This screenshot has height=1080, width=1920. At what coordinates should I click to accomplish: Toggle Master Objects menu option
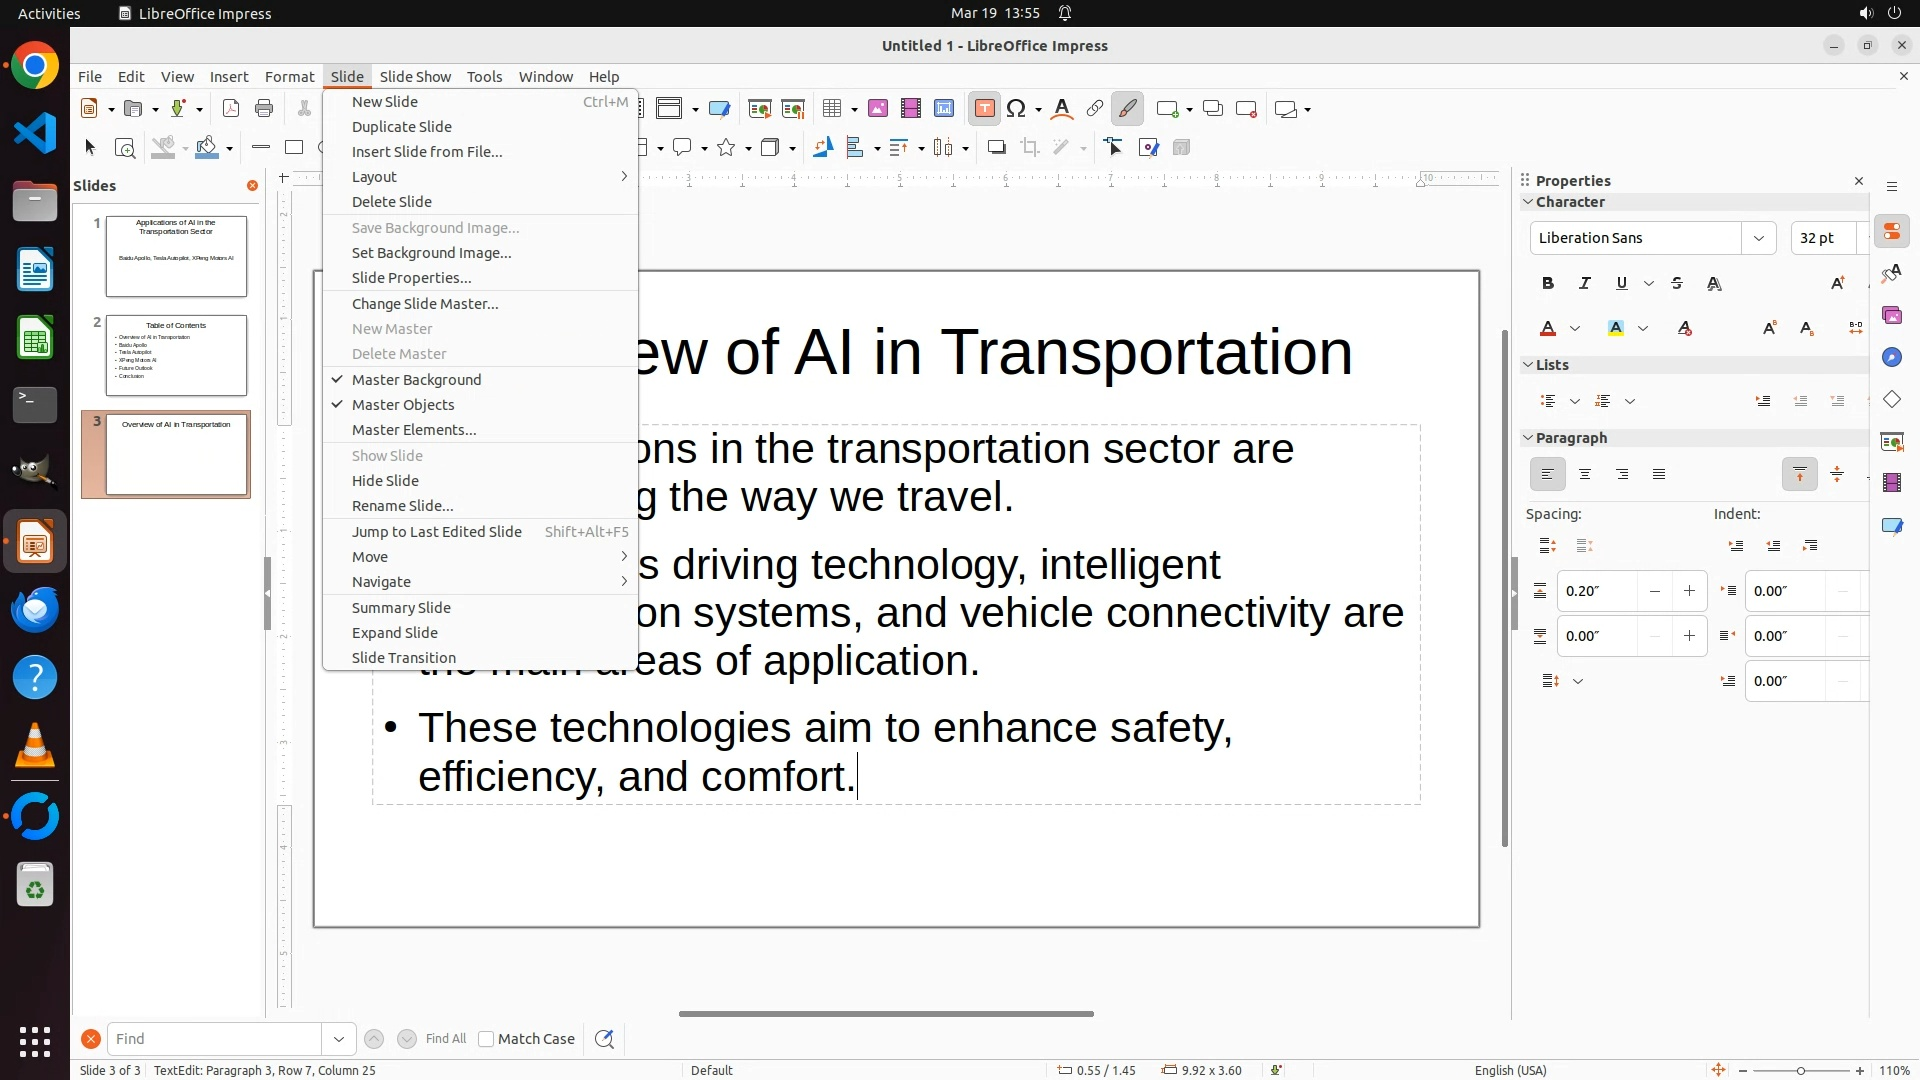point(403,405)
